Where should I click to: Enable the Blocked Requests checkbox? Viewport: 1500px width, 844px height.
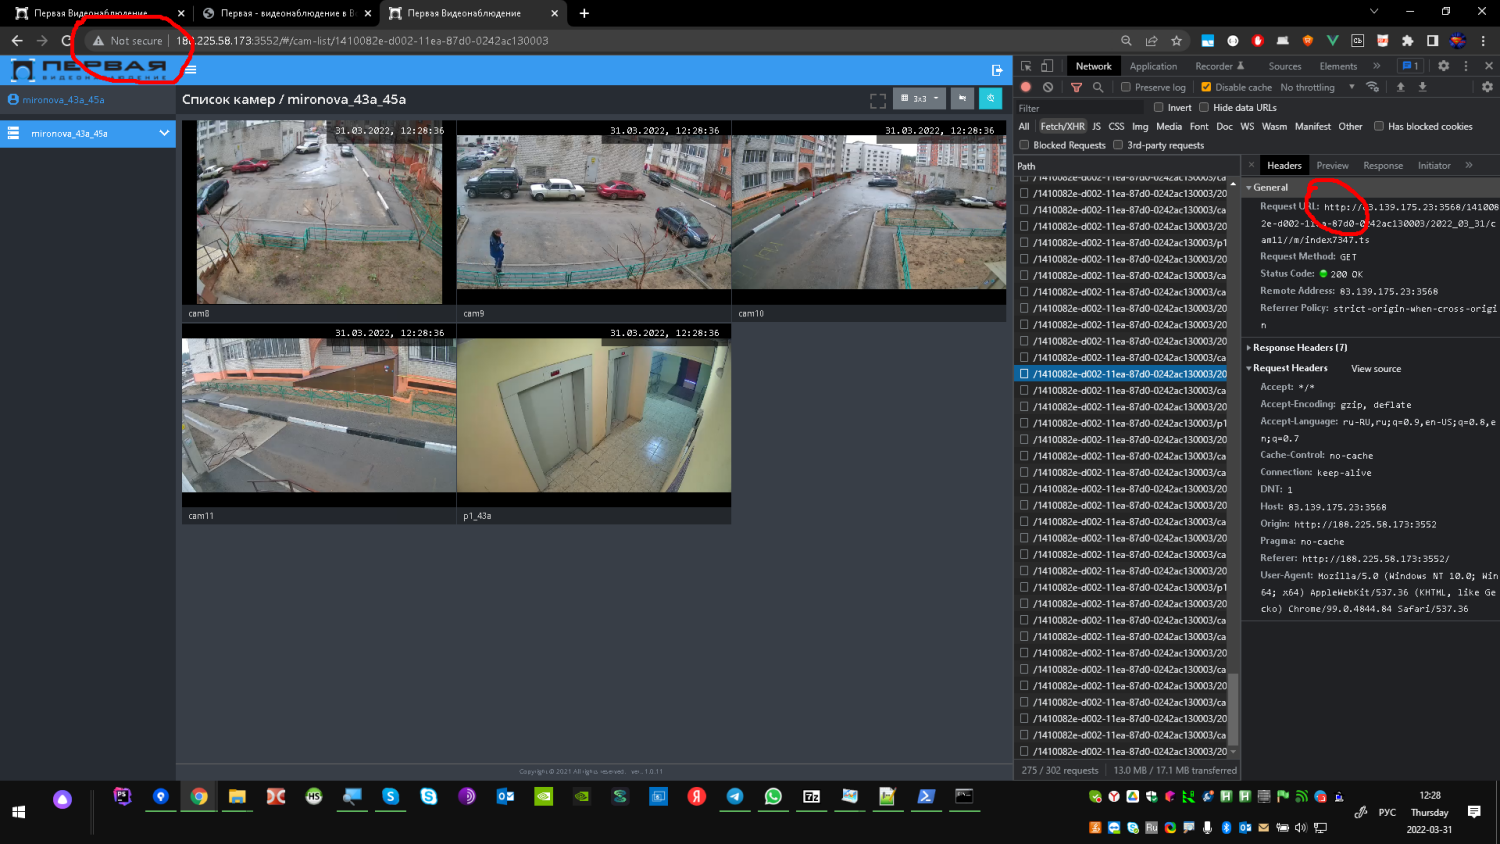[1024, 145]
